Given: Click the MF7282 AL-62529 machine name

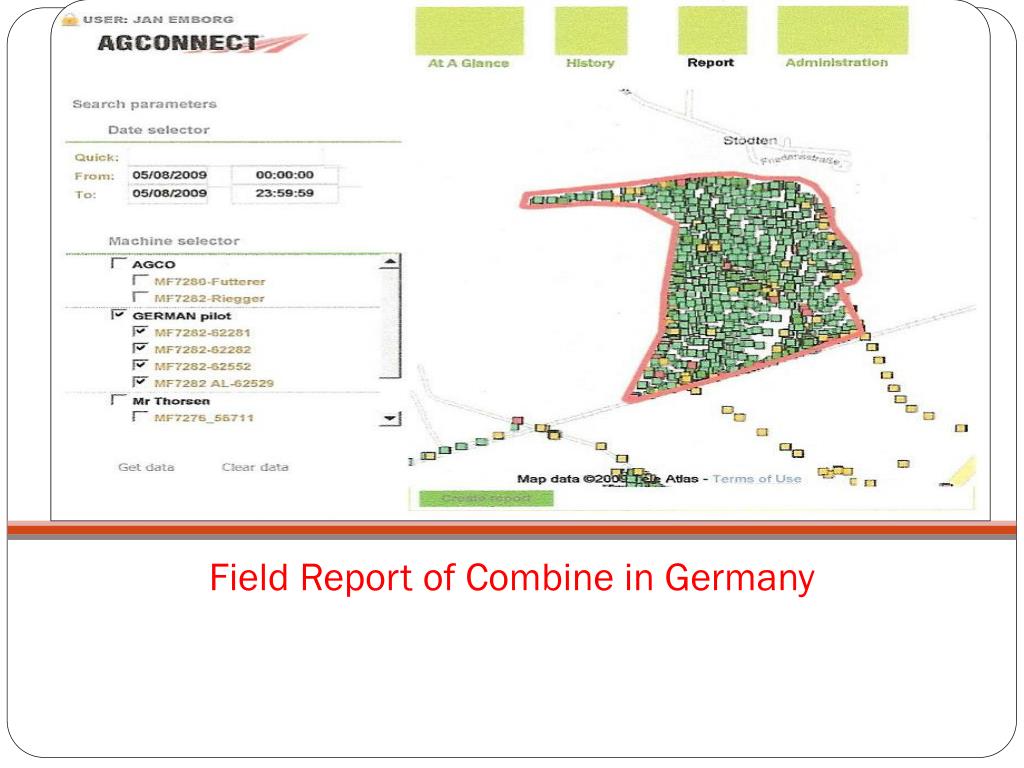Looking at the screenshot, I should [214, 383].
